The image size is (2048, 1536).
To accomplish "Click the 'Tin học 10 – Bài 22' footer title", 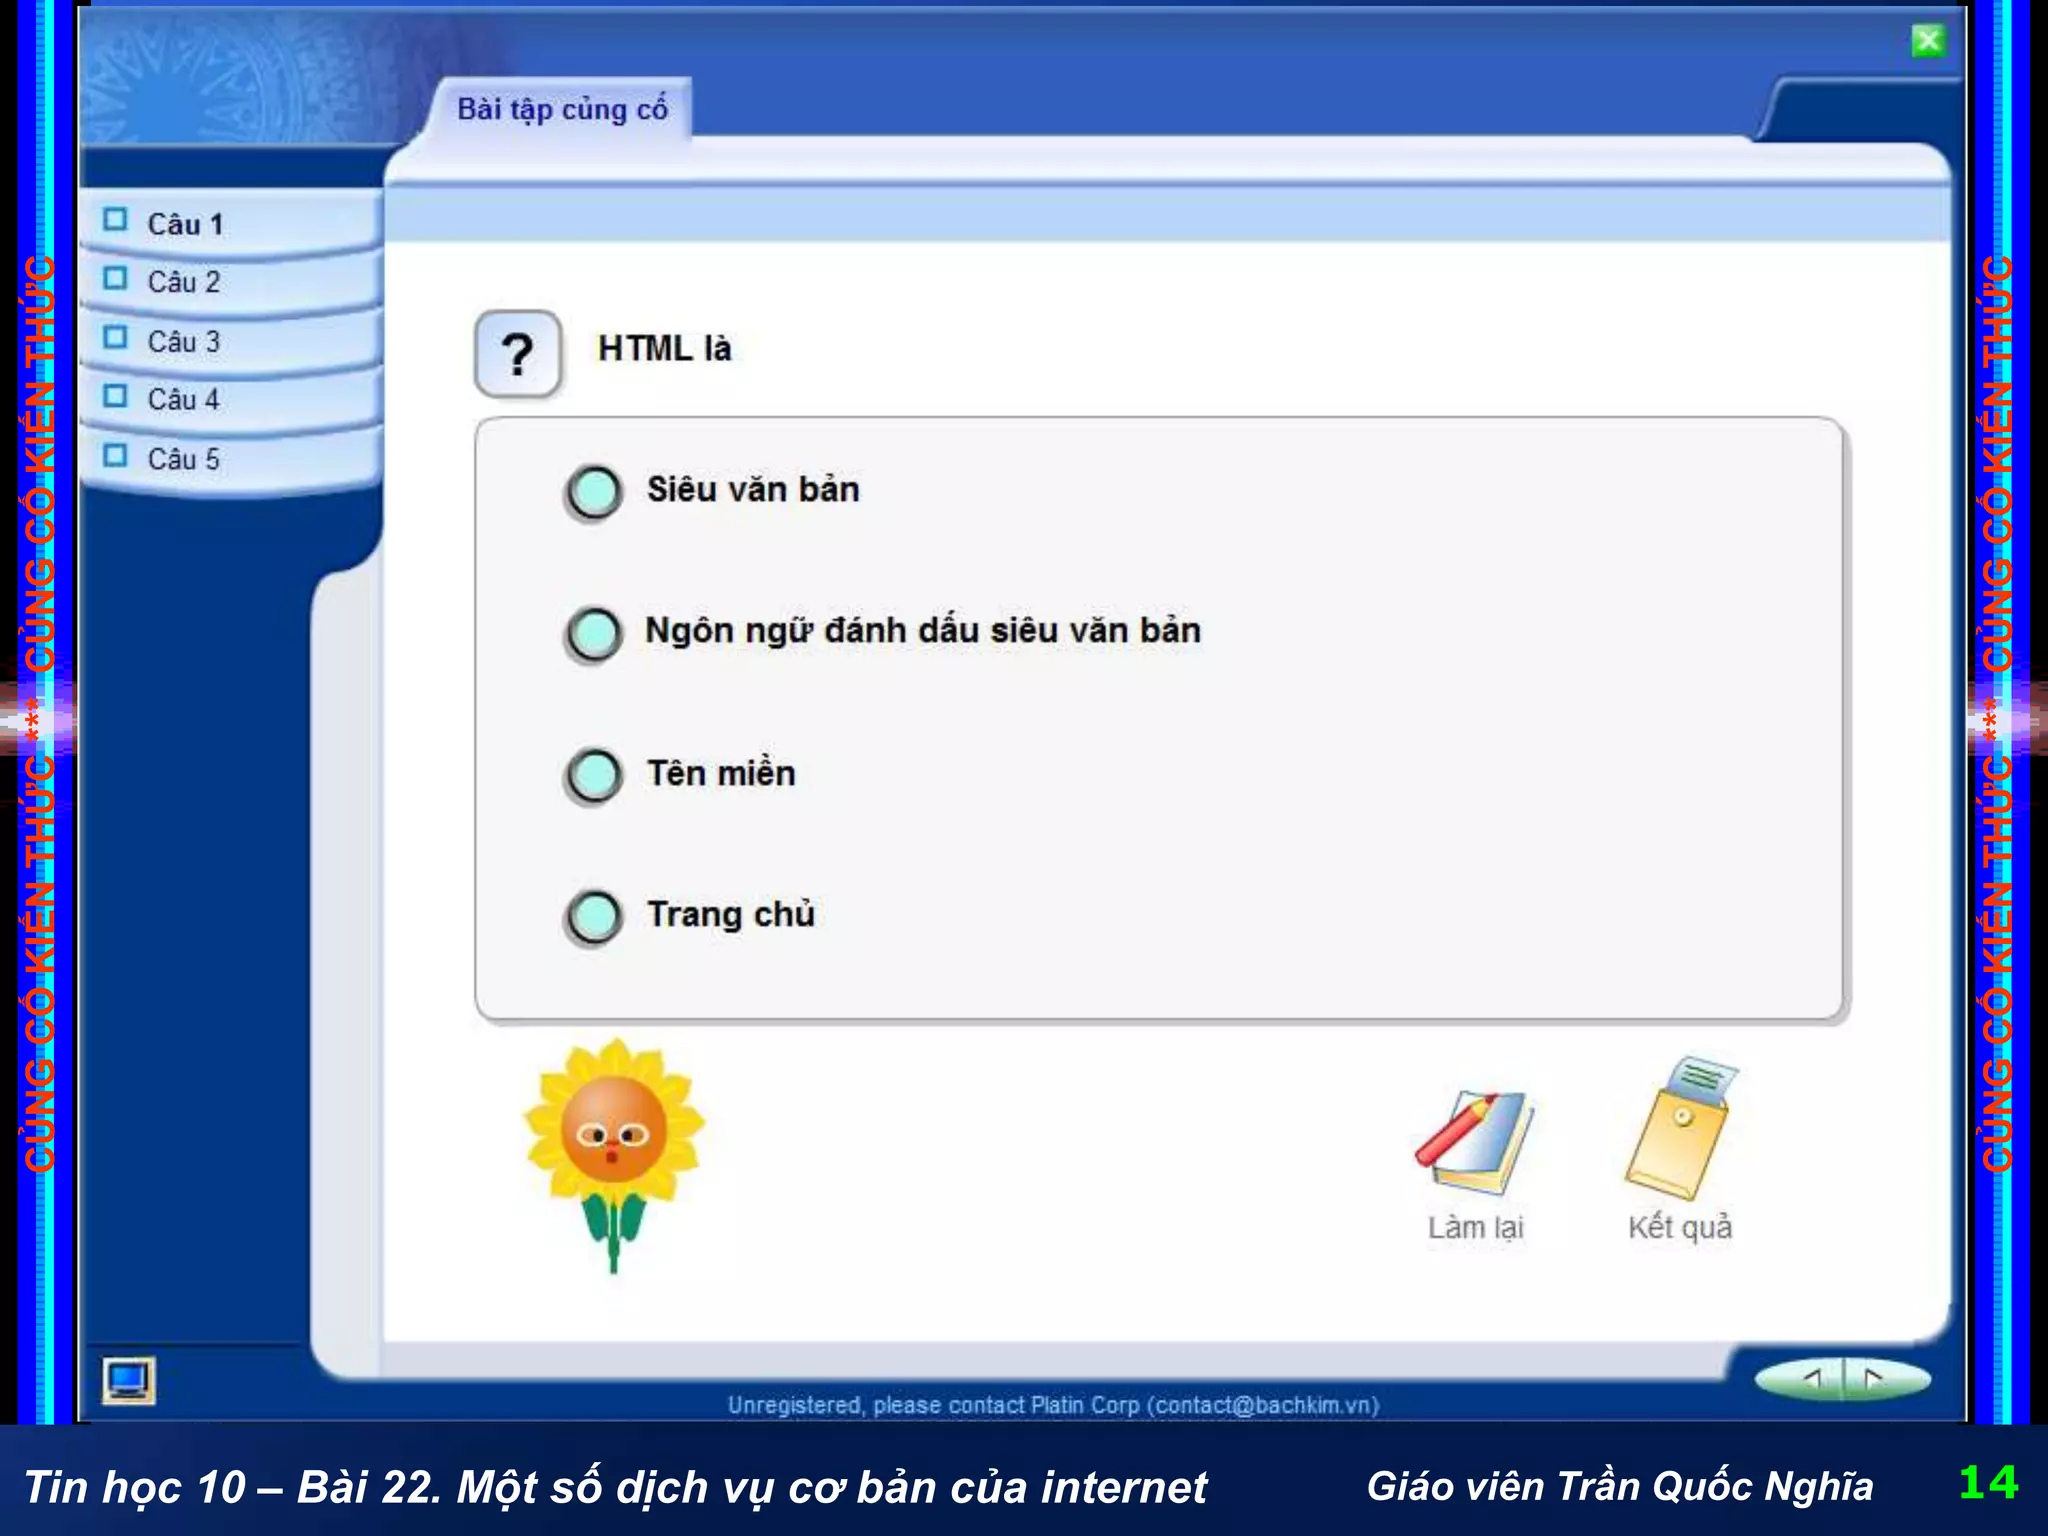I will [615, 1487].
